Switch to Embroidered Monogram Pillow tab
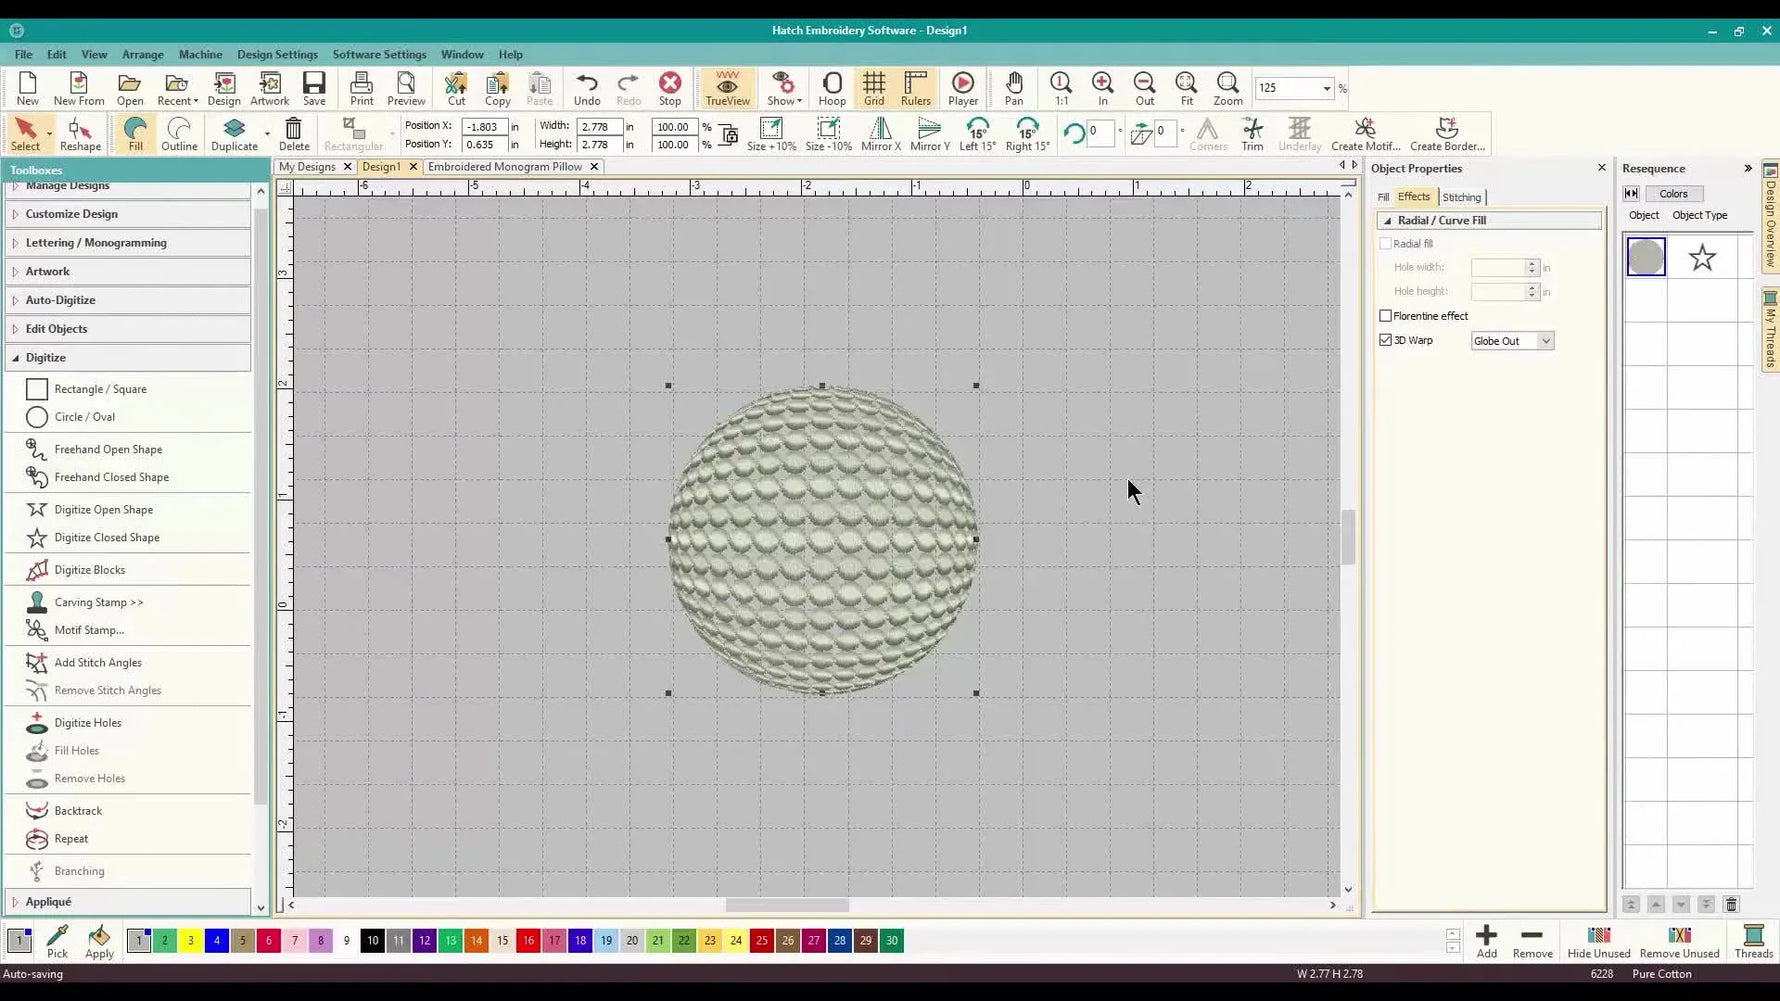 [x=505, y=167]
